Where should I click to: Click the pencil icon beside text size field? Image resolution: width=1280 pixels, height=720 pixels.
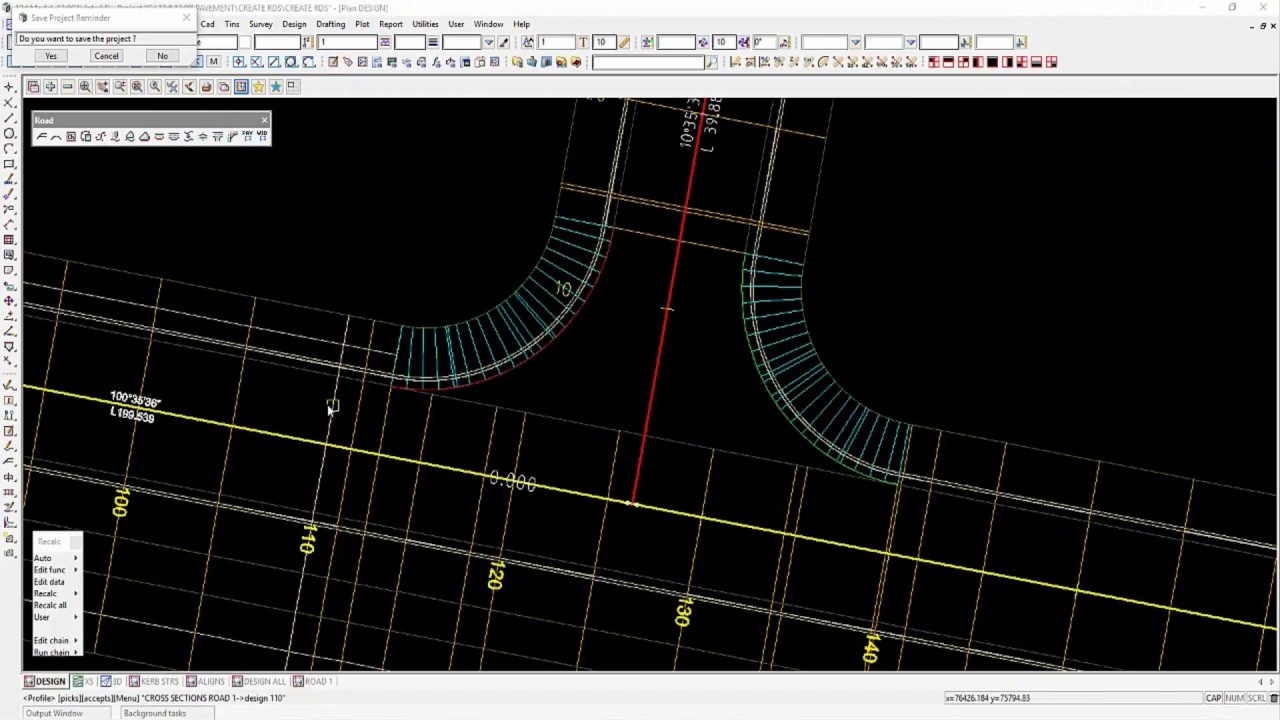(624, 42)
